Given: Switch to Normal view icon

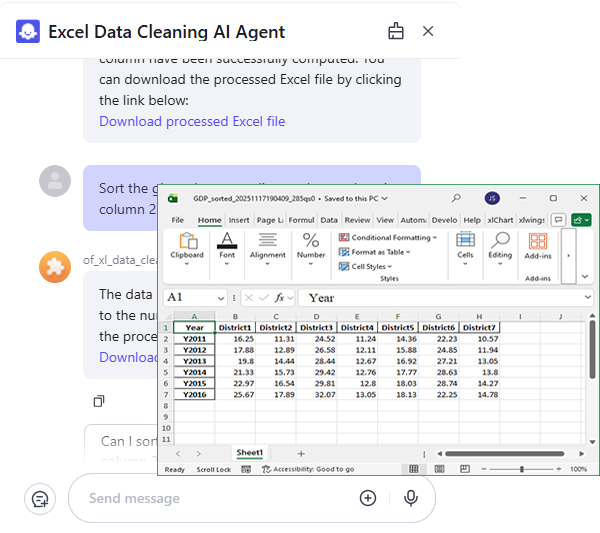Looking at the screenshot, I should 414,469.
